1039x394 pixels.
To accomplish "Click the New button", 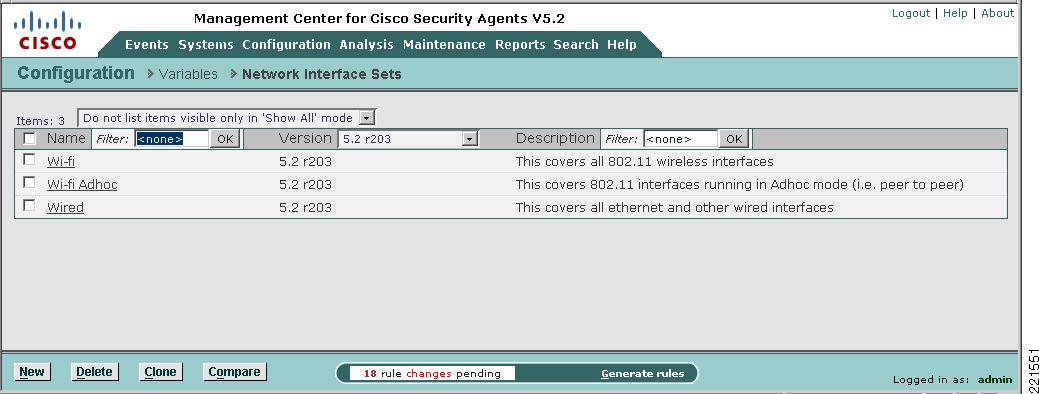I will pyautogui.click(x=32, y=371).
